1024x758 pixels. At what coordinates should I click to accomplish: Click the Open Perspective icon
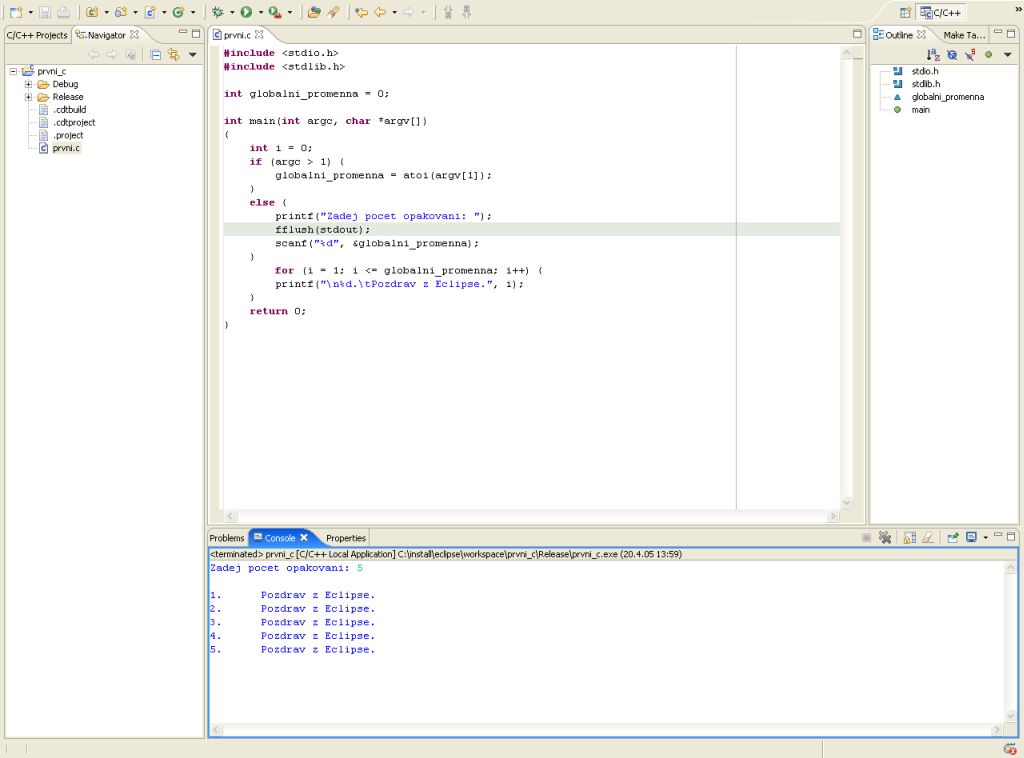(x=905, y=12)
